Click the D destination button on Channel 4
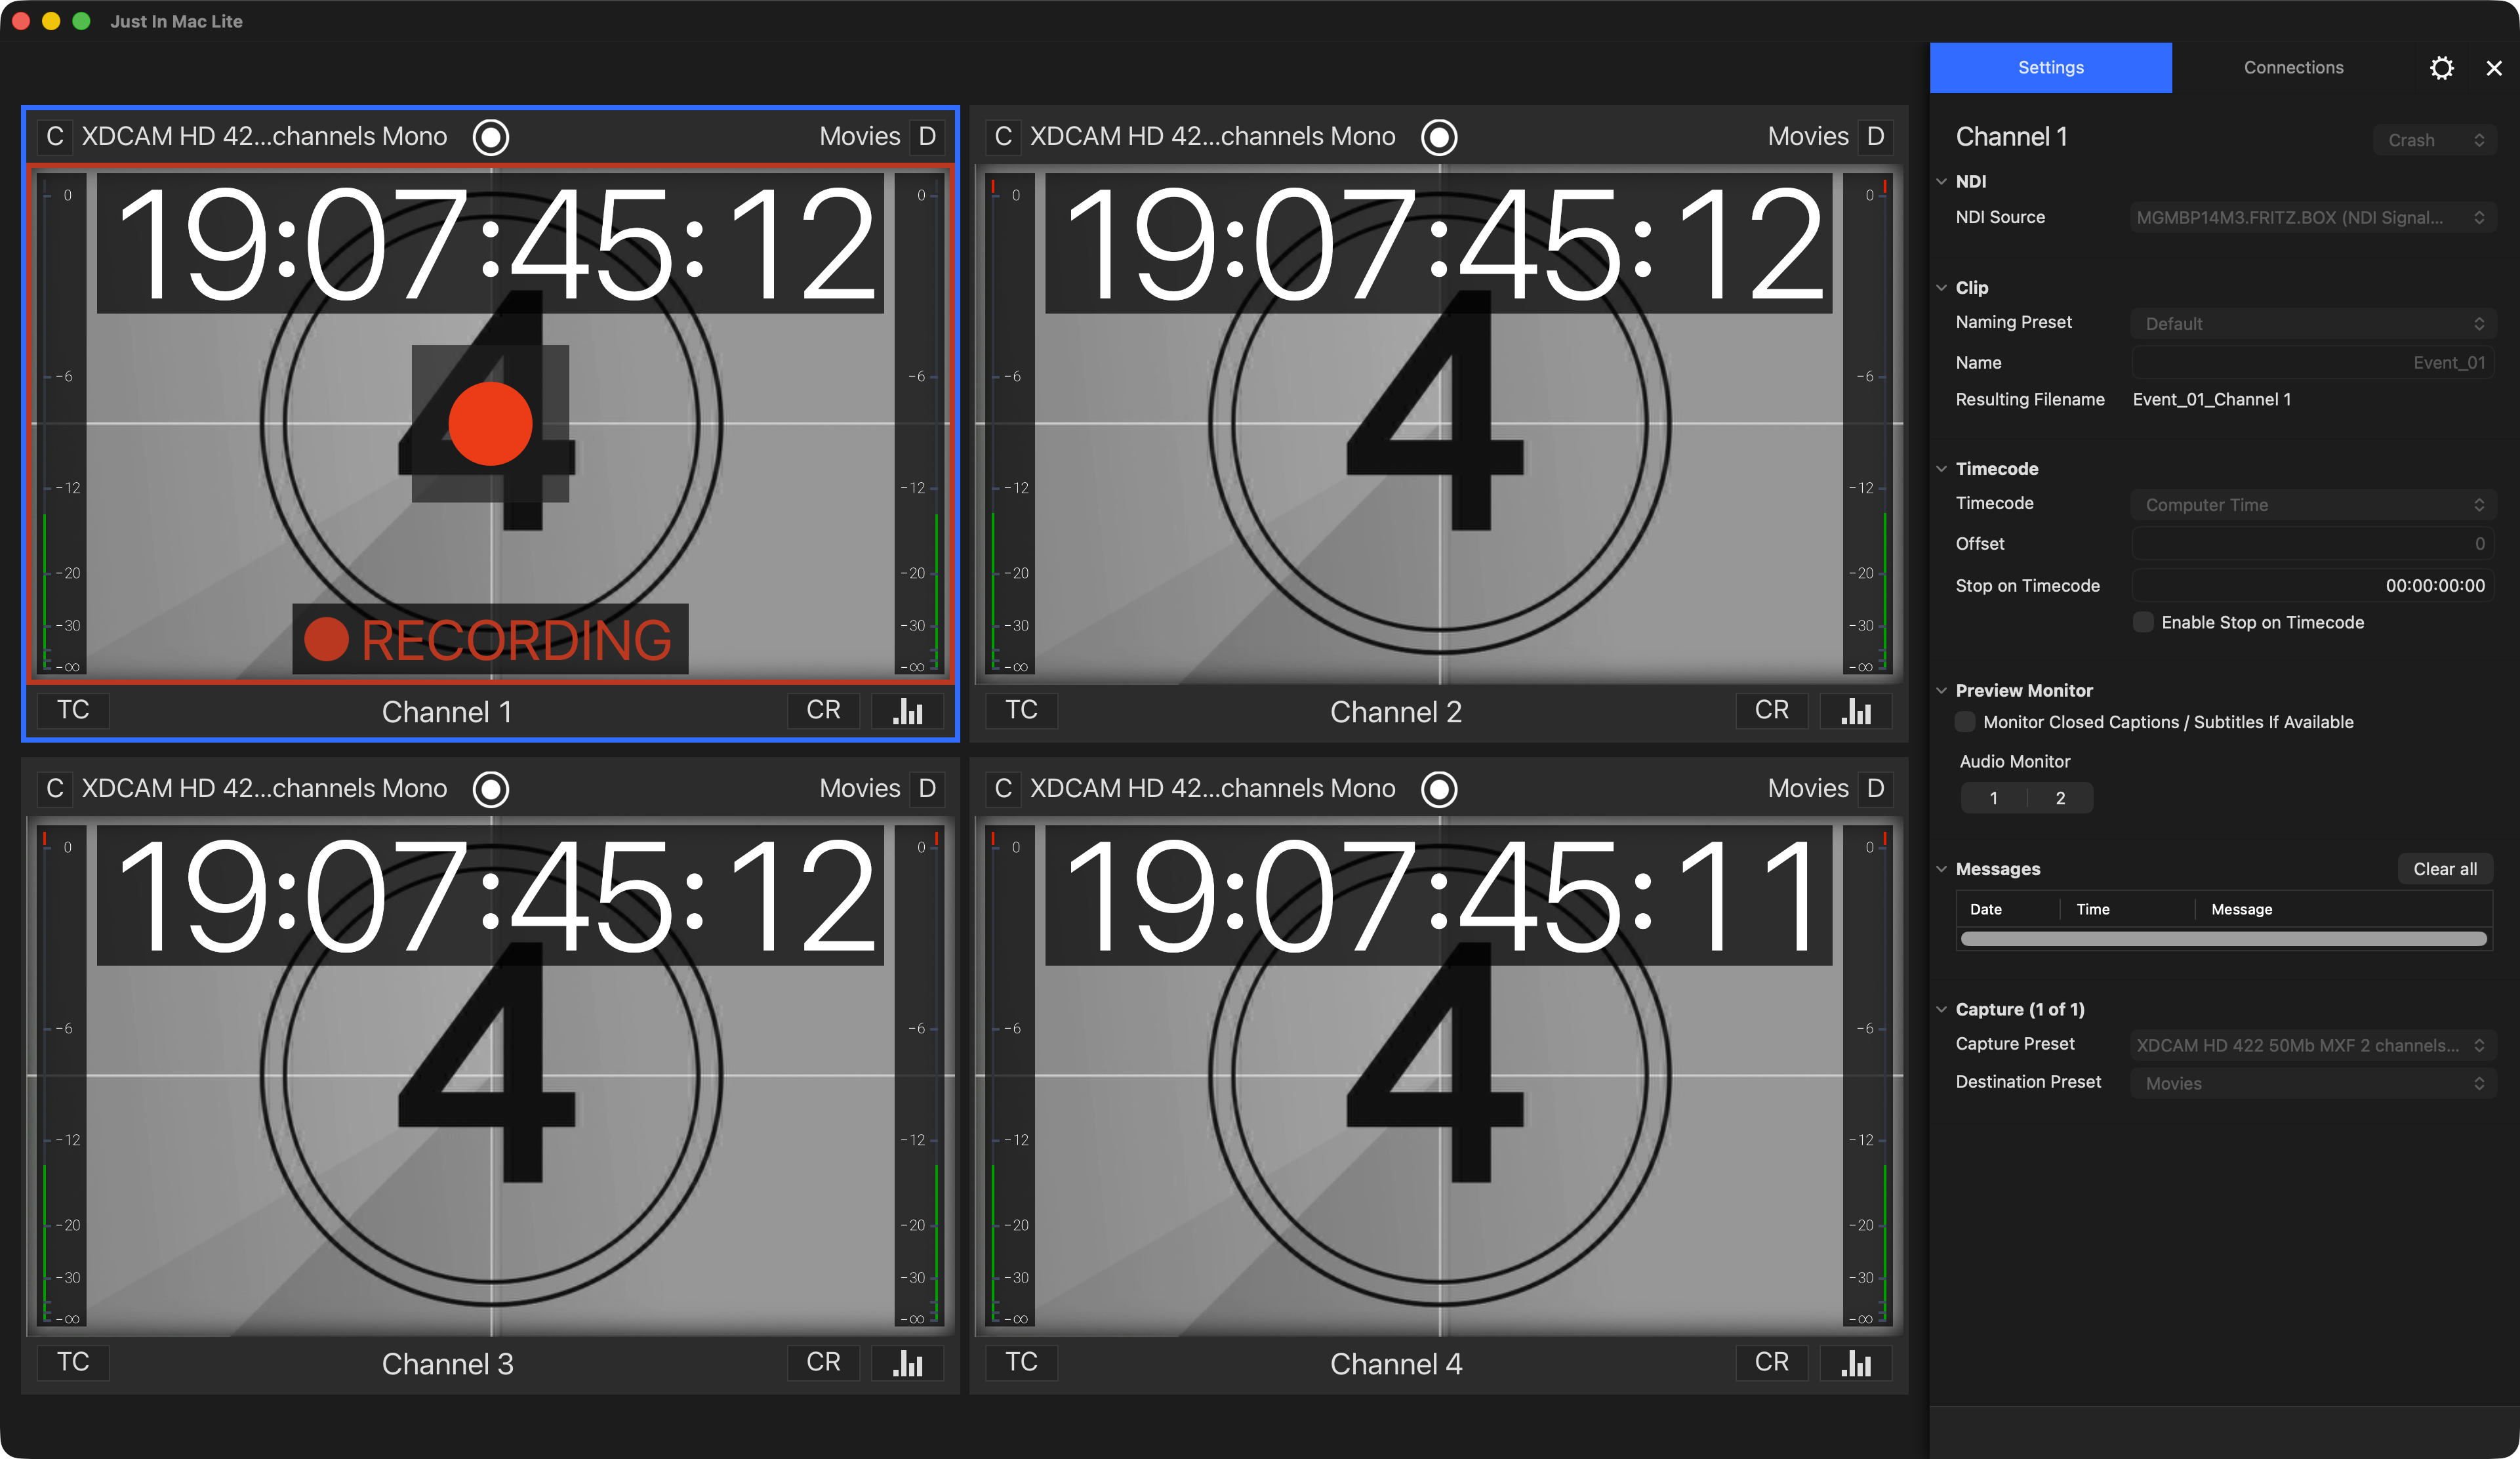The width and height of the screenshot is (2520, 1459). [1875, 789]
